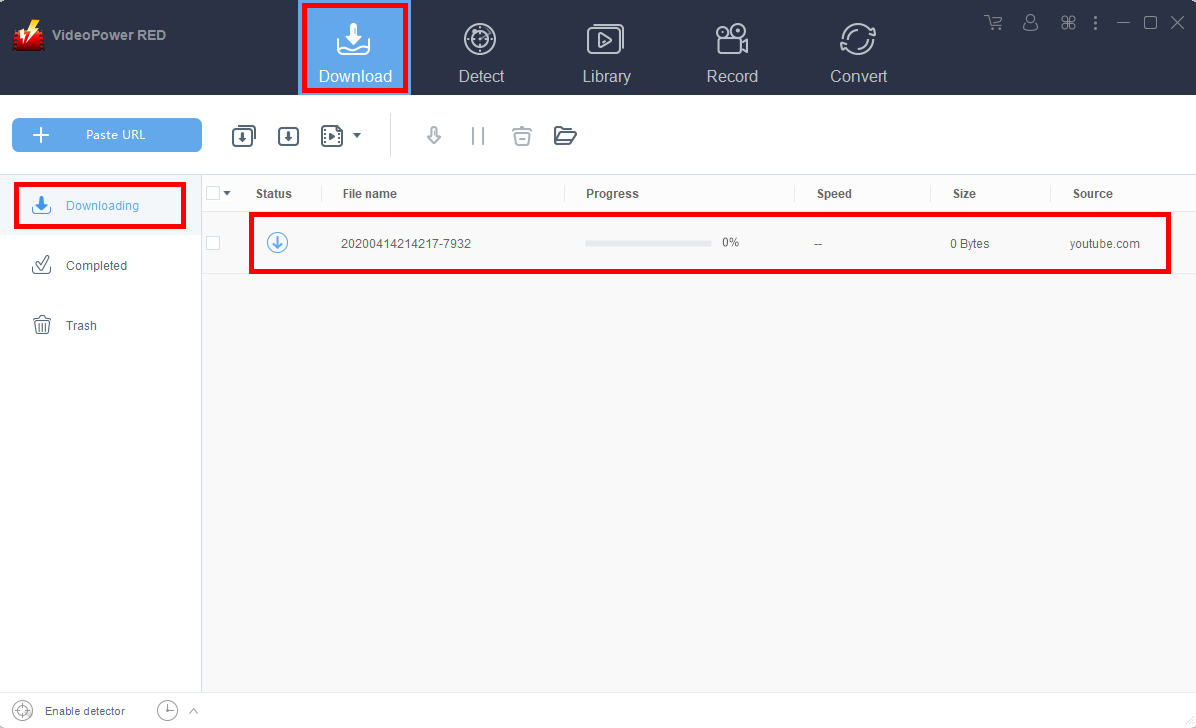Screen dimensions: 1196x728
Task: Tick checkbox for 20200414214217-7932 row
Action: (214, 243)
